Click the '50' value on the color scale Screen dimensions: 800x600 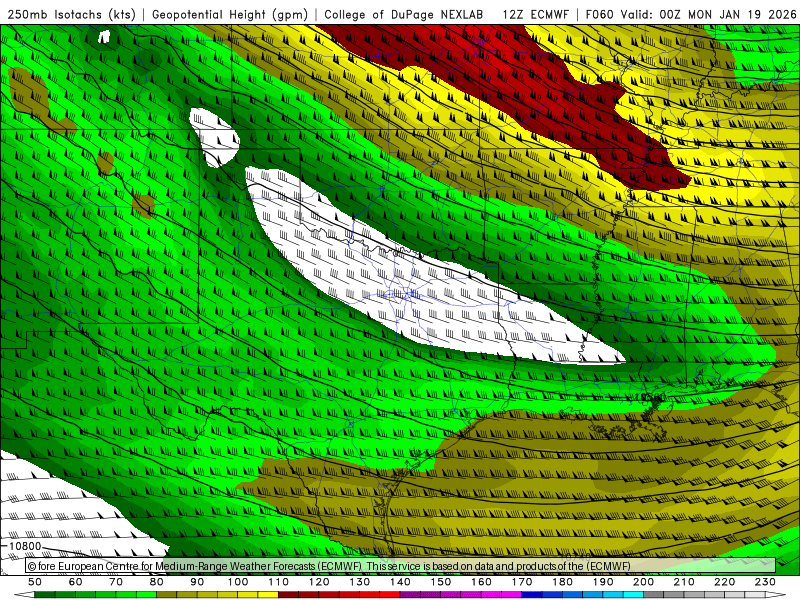(x=35, y=582)
